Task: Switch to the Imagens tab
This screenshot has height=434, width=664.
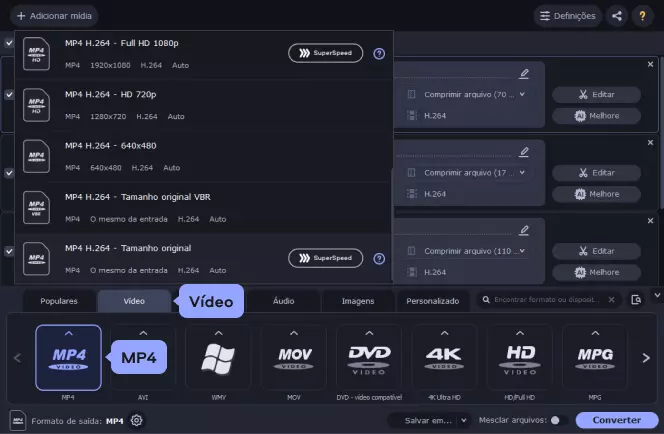Action: (x=358, y=301)
